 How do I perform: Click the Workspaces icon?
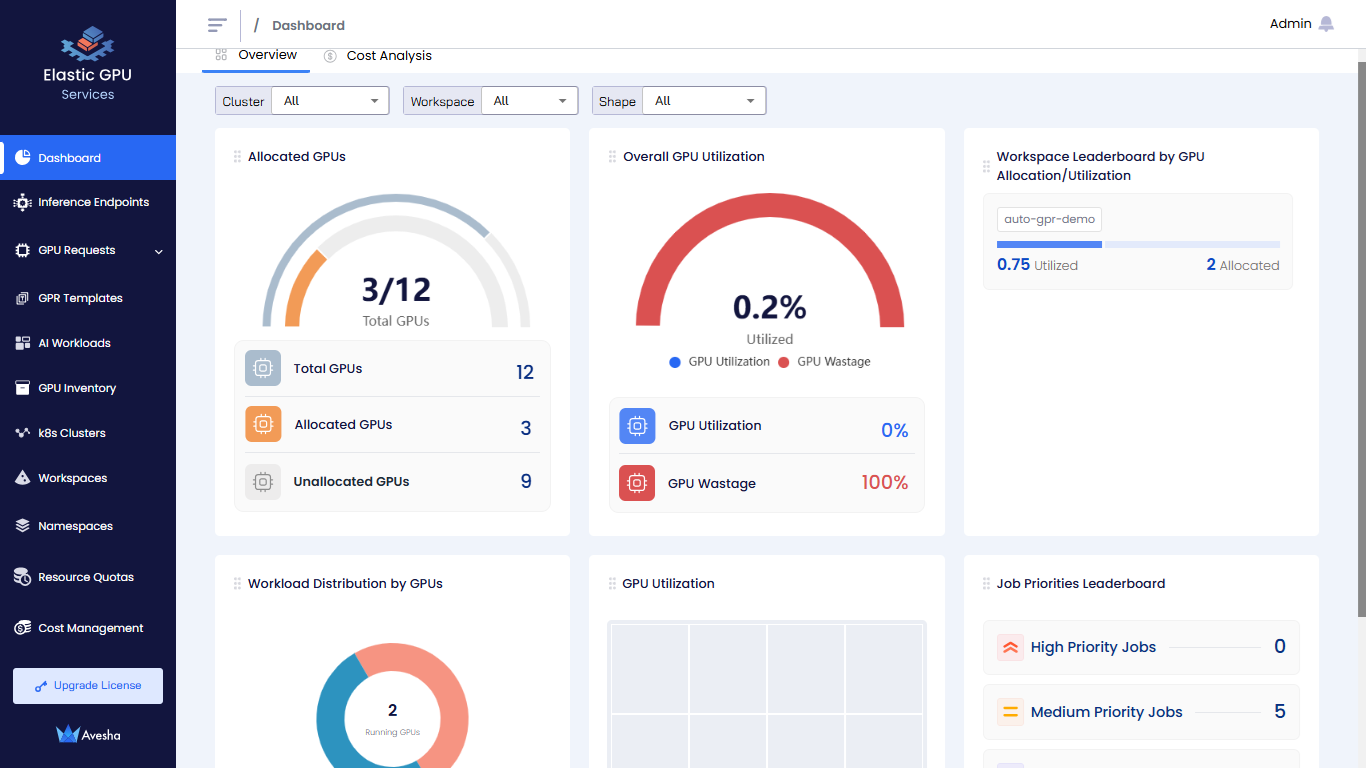point(22,478)
